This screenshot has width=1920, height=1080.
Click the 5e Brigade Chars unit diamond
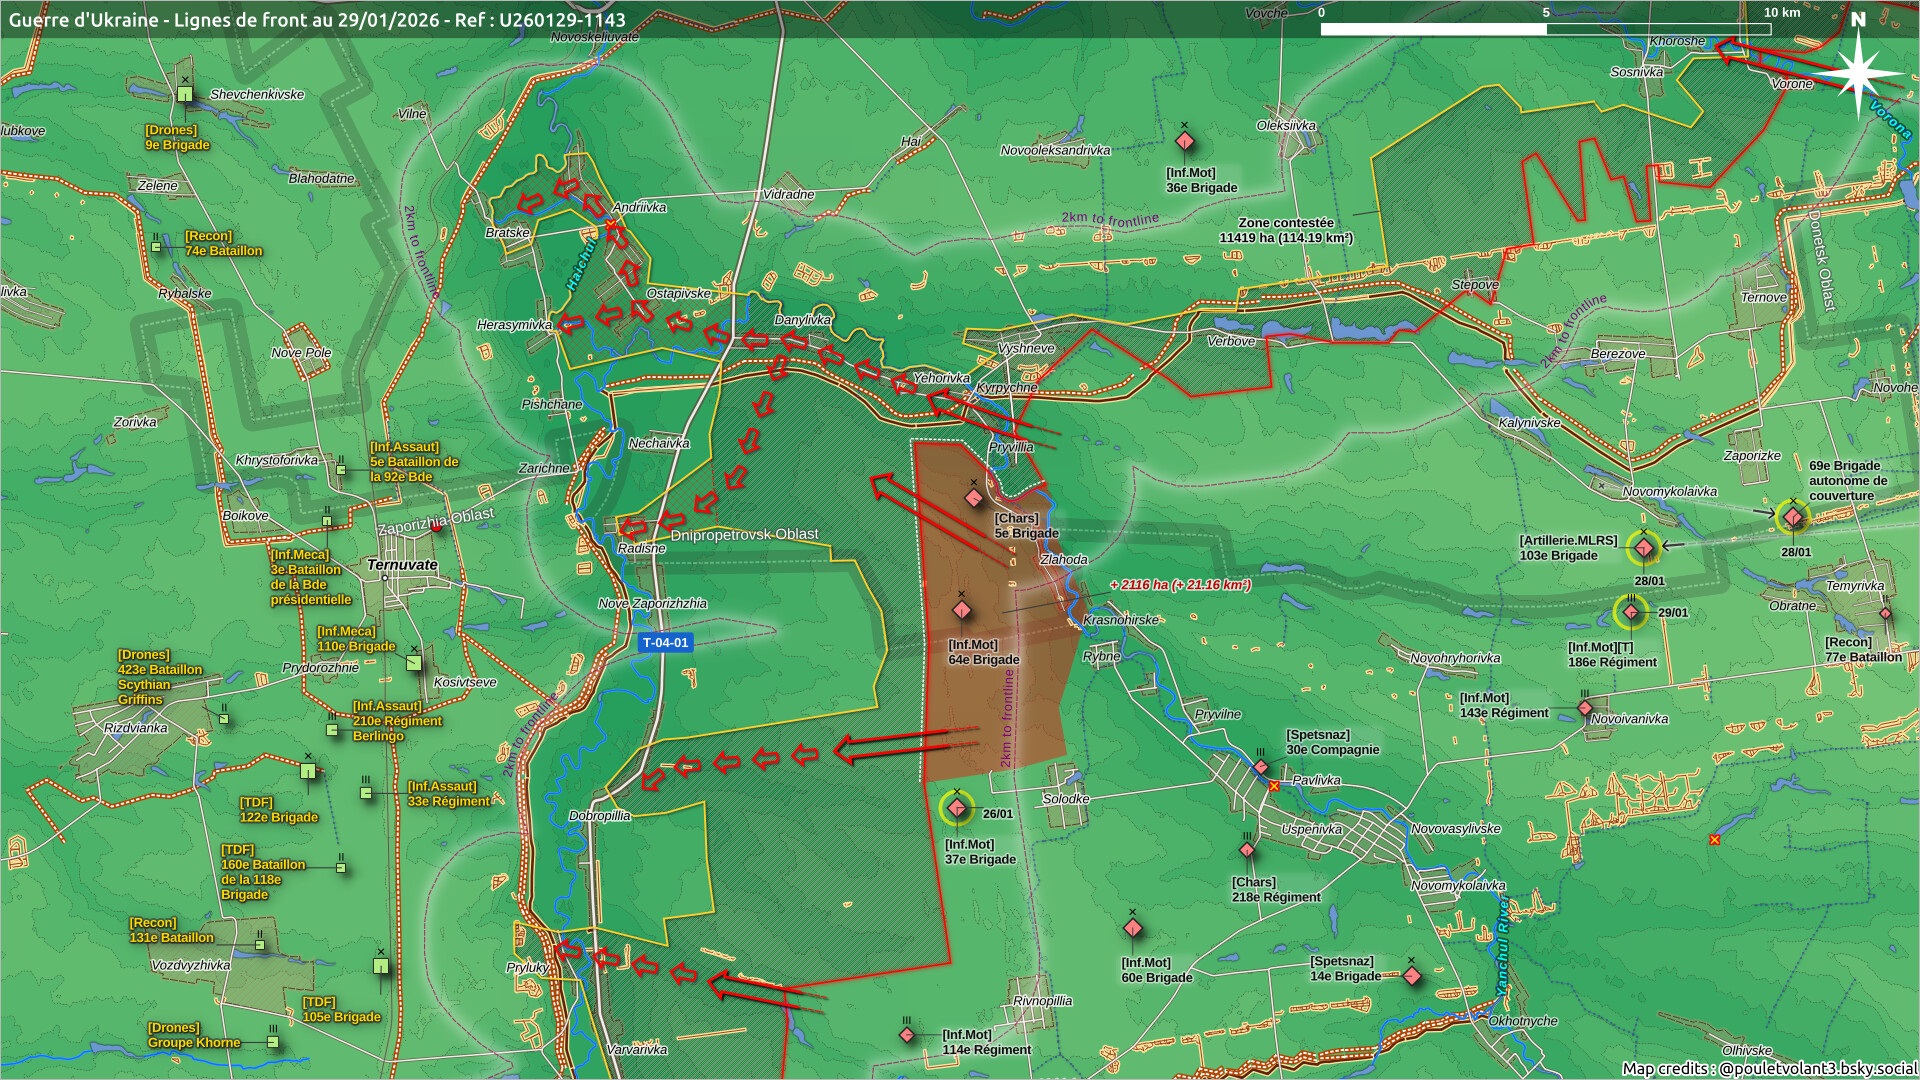(974, 498)
